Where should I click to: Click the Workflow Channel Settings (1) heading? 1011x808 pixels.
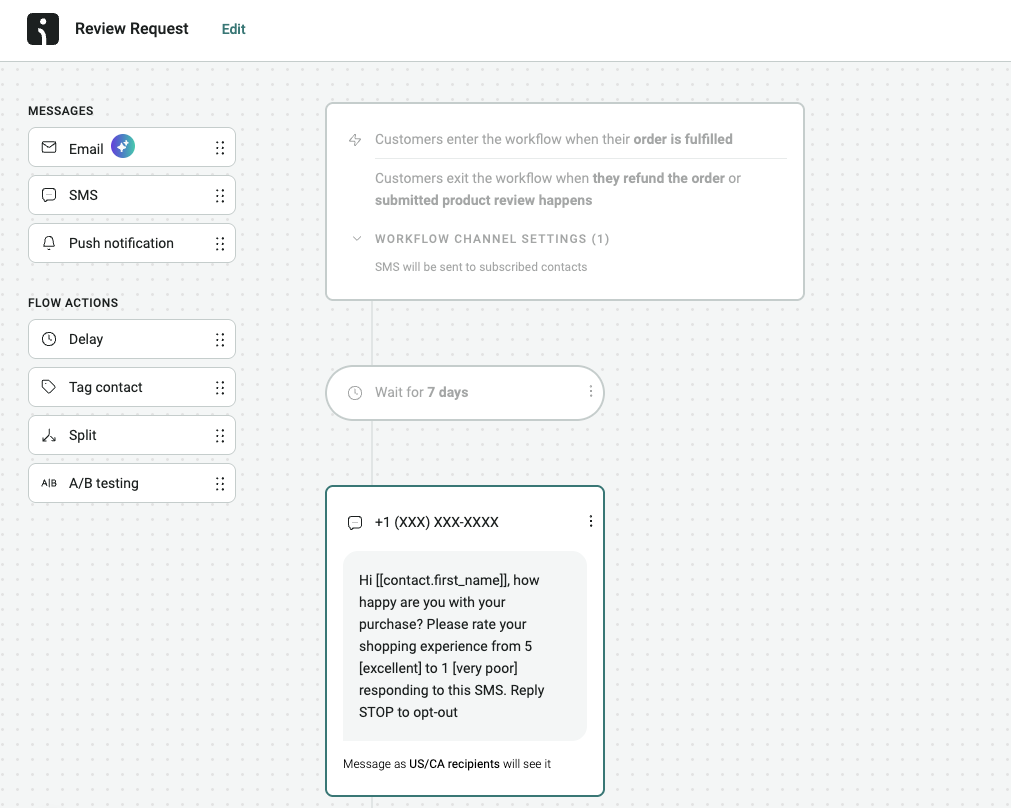(x=492, y=239)
